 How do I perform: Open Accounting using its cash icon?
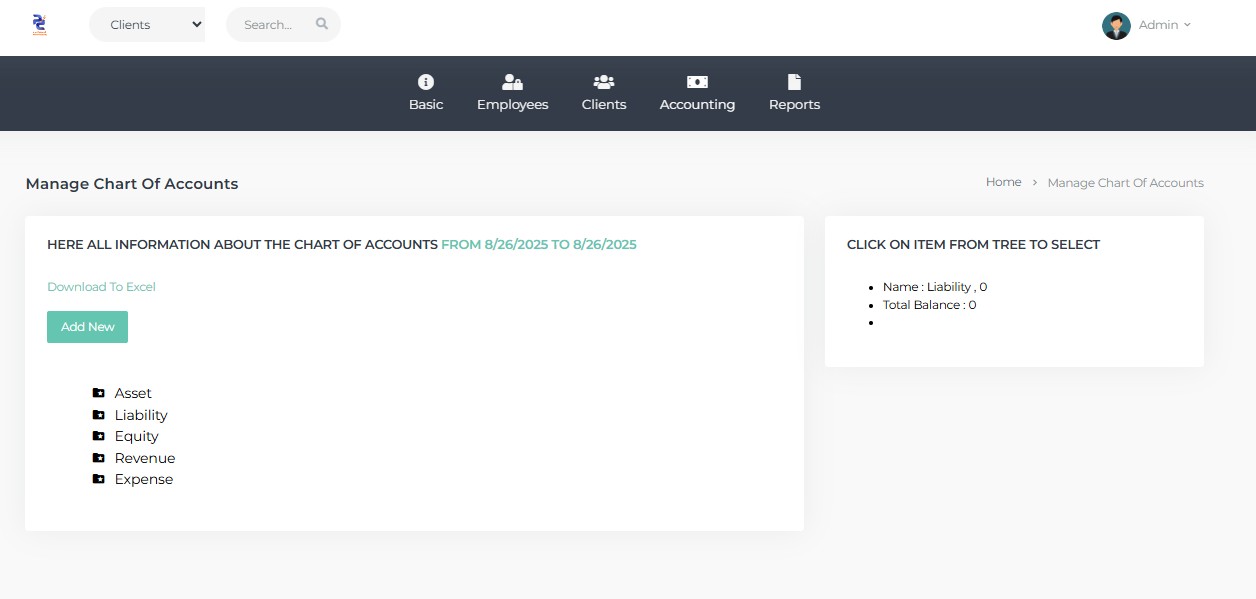tap(696, 82)
